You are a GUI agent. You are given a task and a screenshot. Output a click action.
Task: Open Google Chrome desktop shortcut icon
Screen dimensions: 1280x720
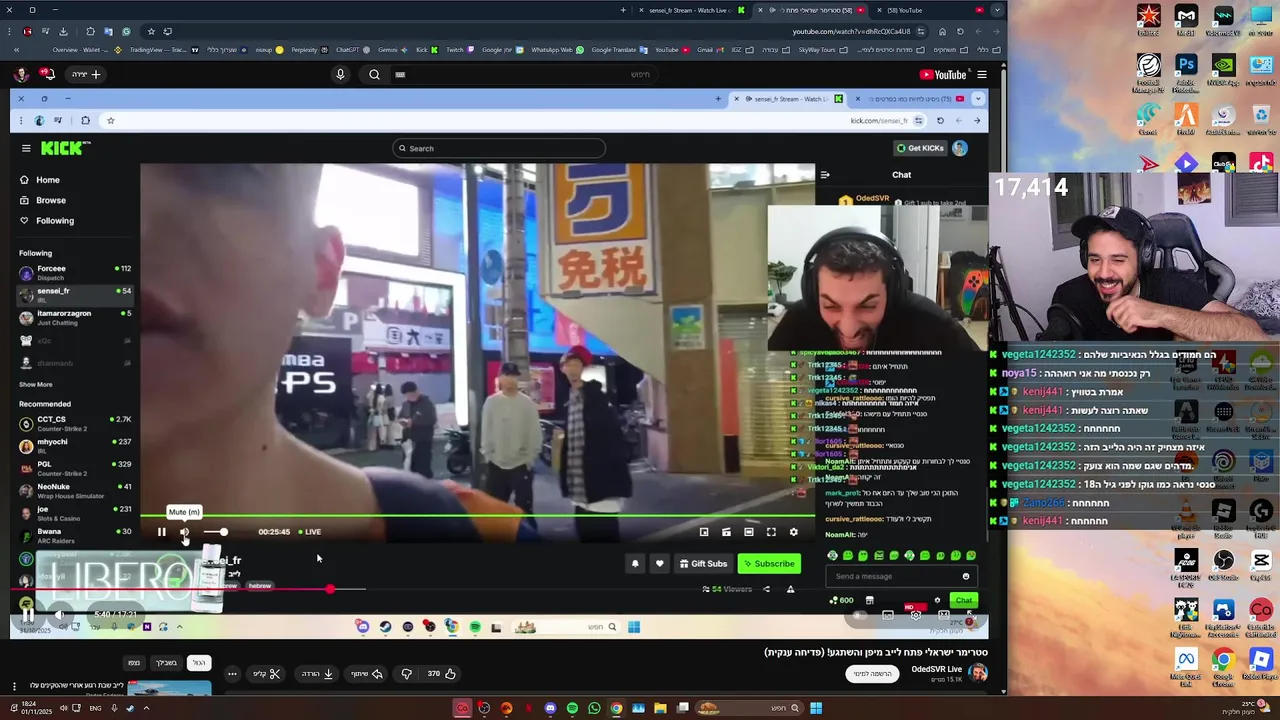[x=1223, y=665]
